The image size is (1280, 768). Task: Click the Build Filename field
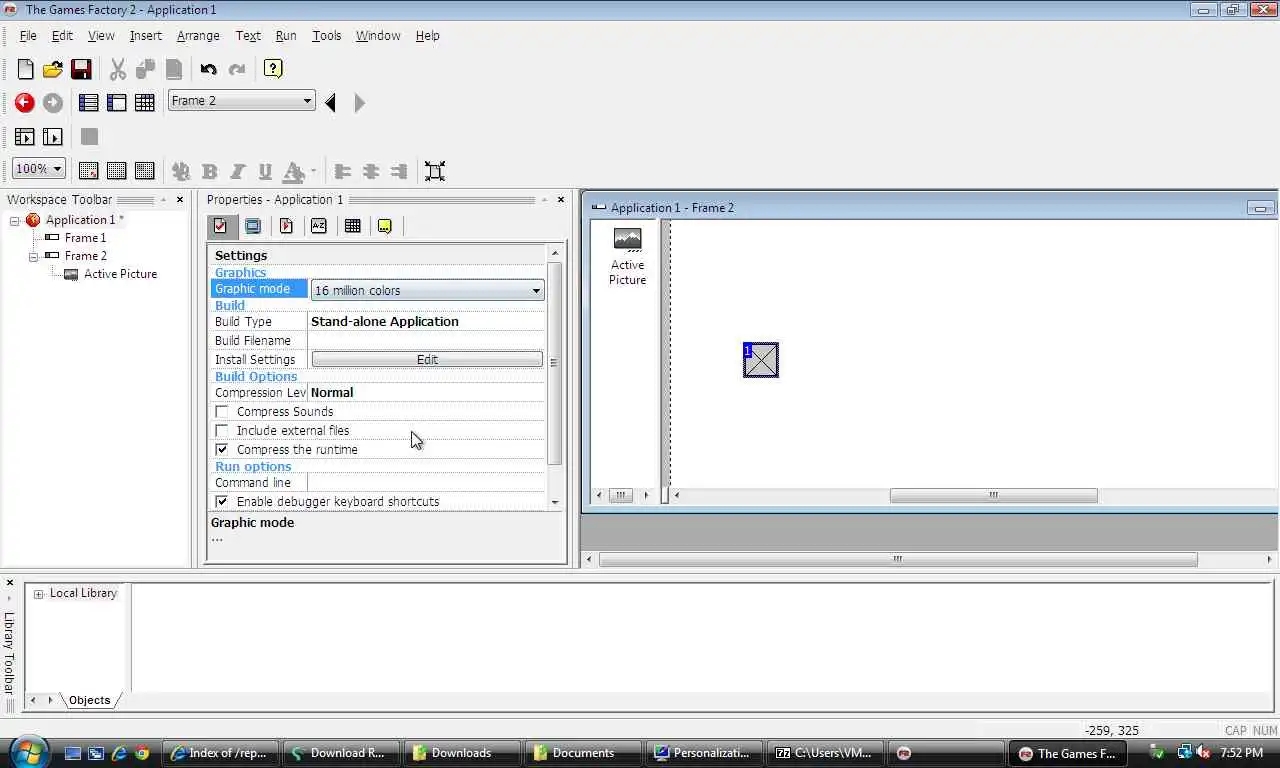coord(427,340)
